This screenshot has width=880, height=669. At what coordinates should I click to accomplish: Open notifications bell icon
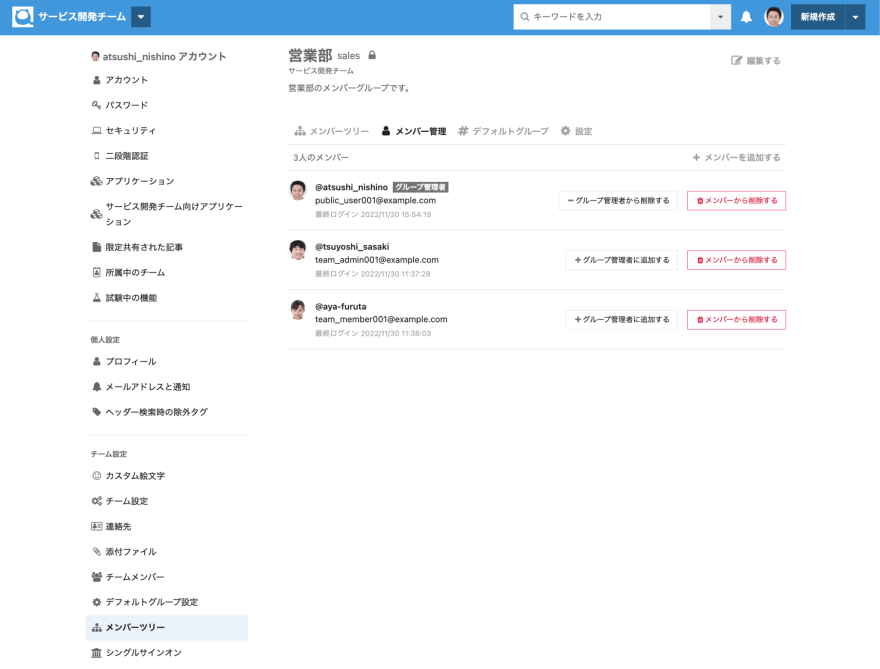tap(746, 17)
